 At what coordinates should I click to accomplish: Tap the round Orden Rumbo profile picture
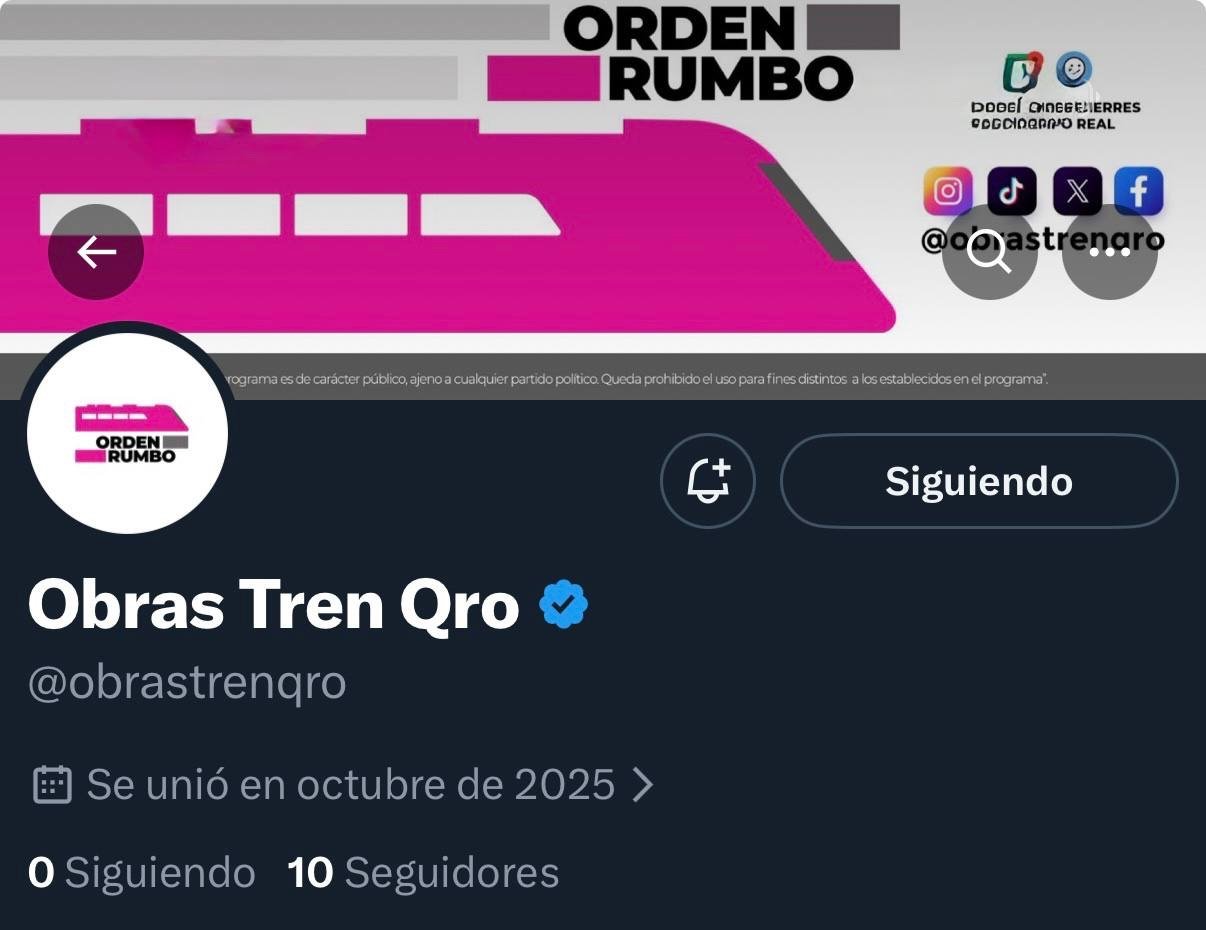pos(127,433)
